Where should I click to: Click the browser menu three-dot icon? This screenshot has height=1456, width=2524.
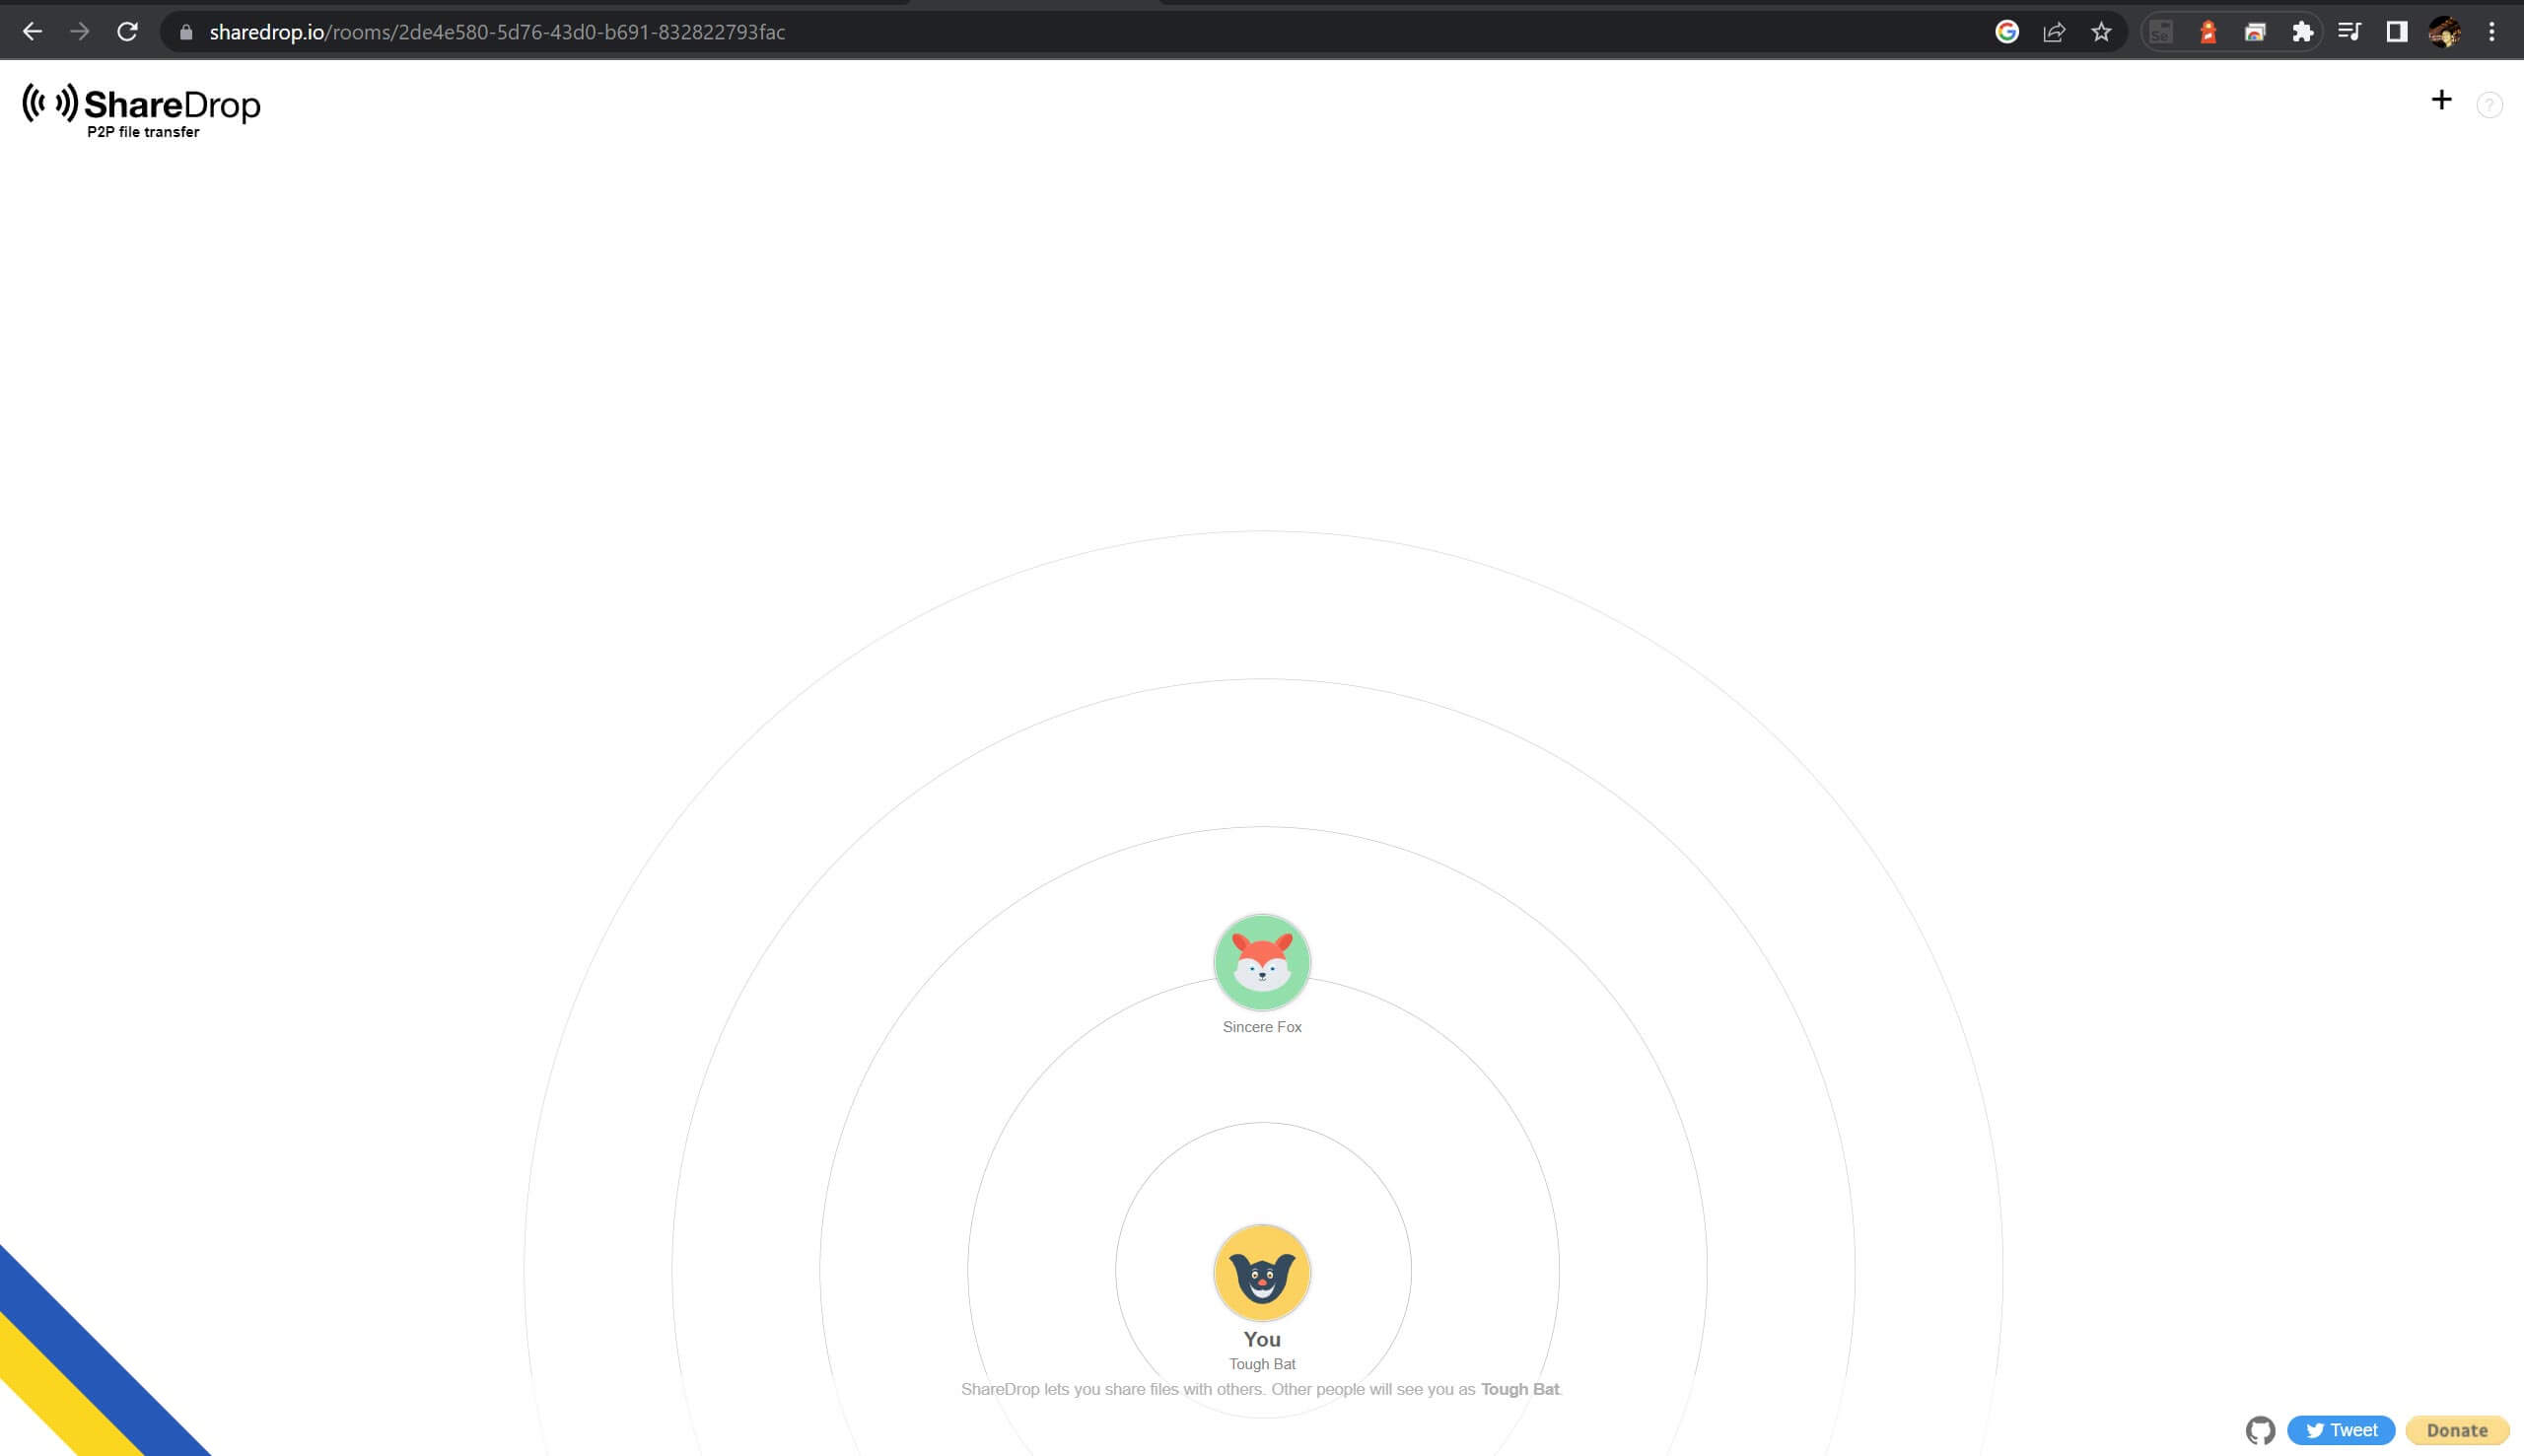2491,32
